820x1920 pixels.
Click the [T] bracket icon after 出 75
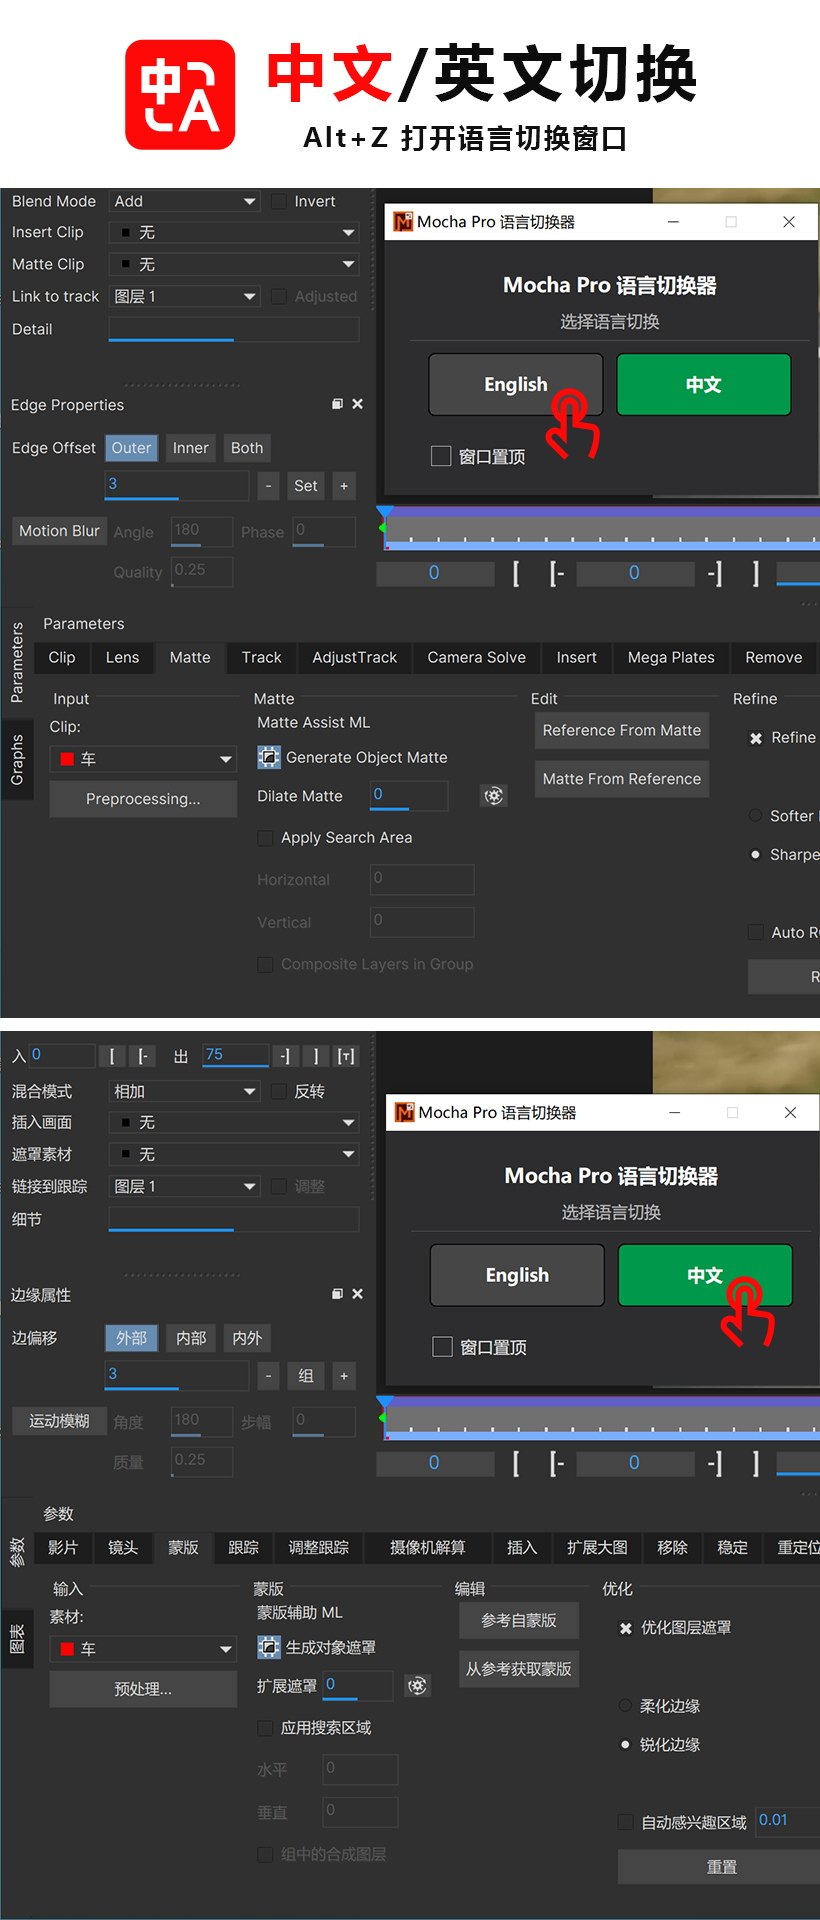[346, 1056]
